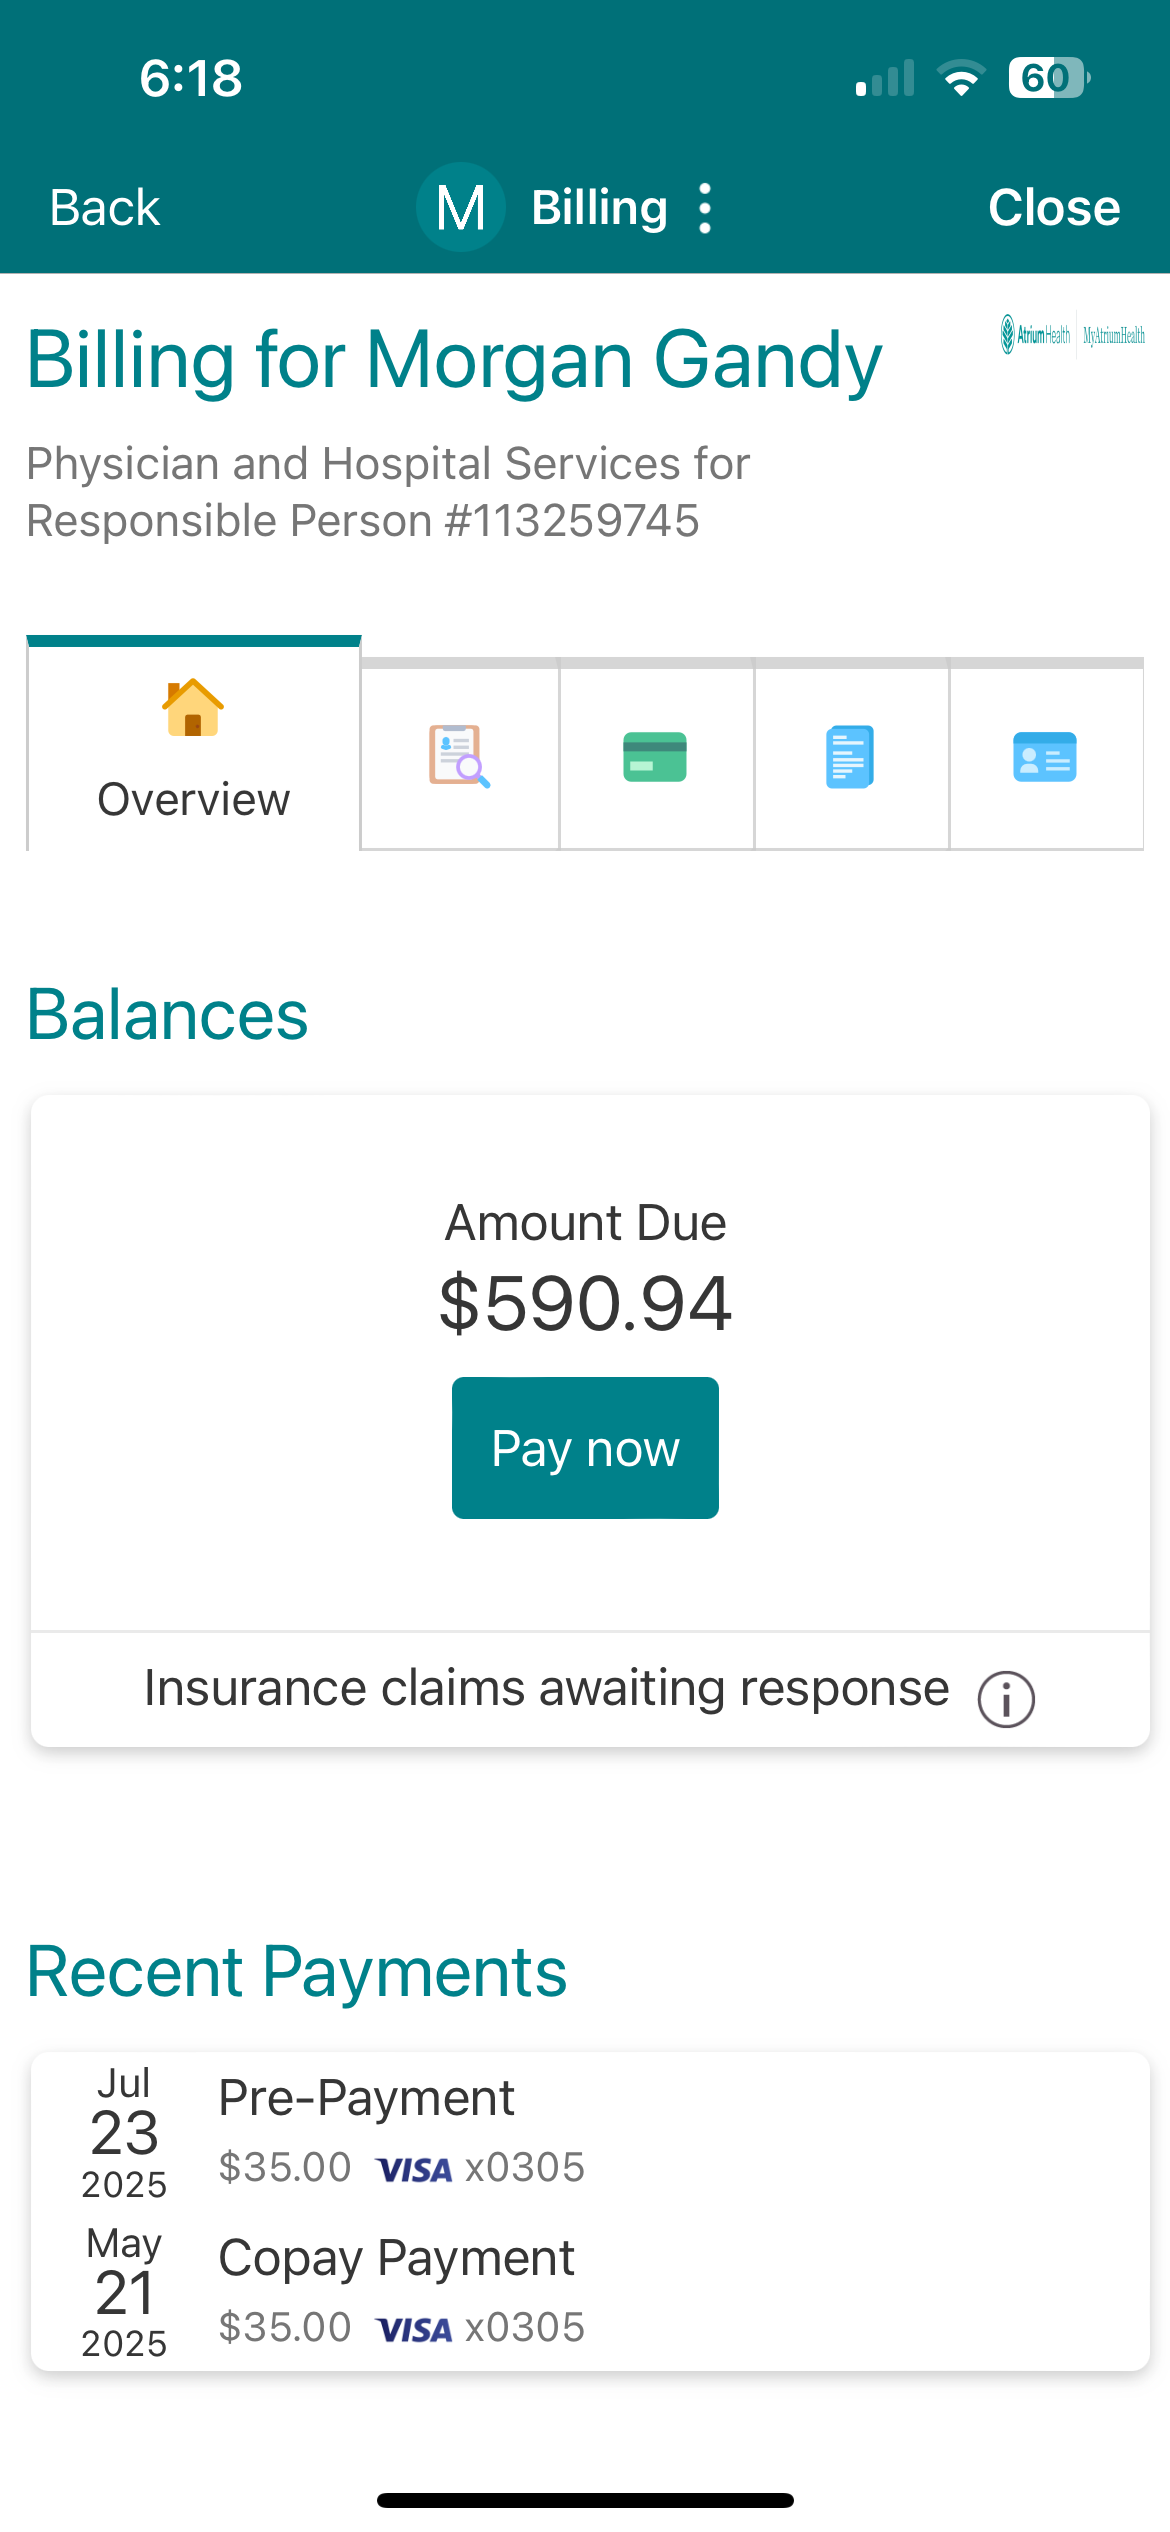This screenshot has width=1170, height=2532.
Task: Select the blue ID card tab icon
Action: (x=1045, y=757)
